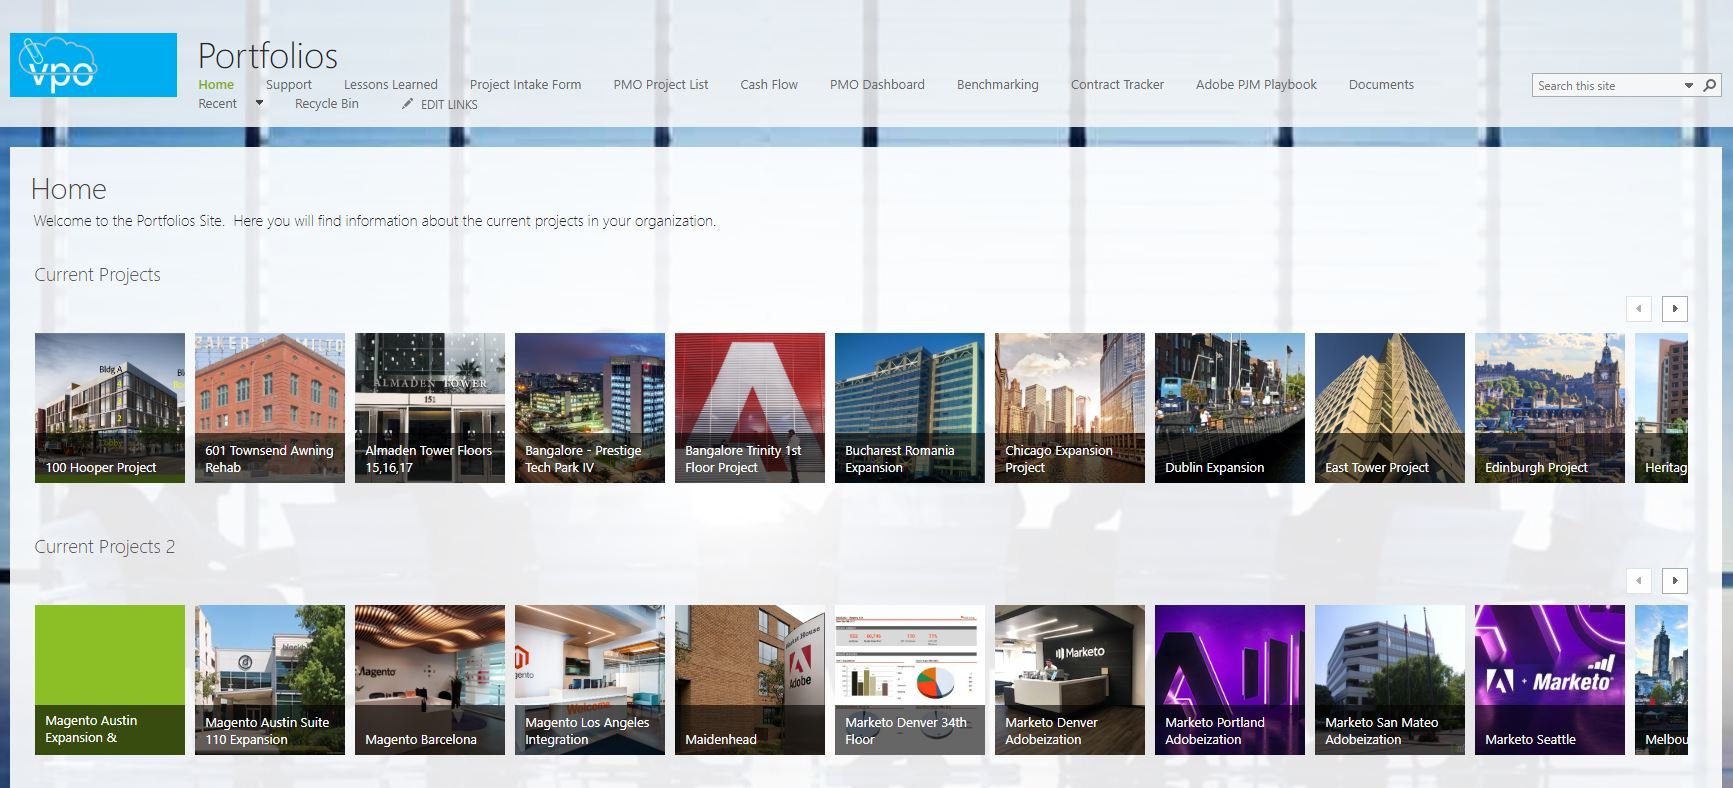Open Magento Austin Suite 110 Expansion tile
The image size is (1733, 788).
click(x=270, y=680)
